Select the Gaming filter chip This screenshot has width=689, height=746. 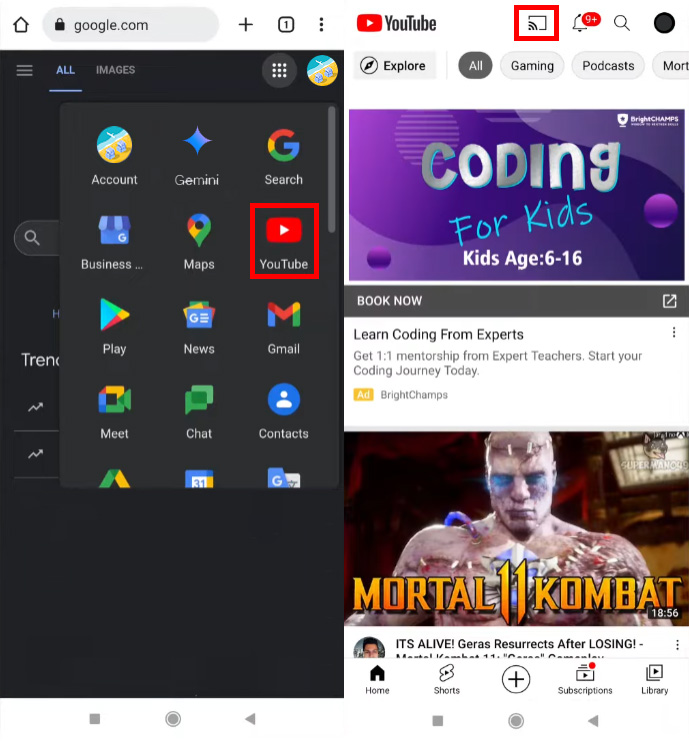[x=532, y=66]
